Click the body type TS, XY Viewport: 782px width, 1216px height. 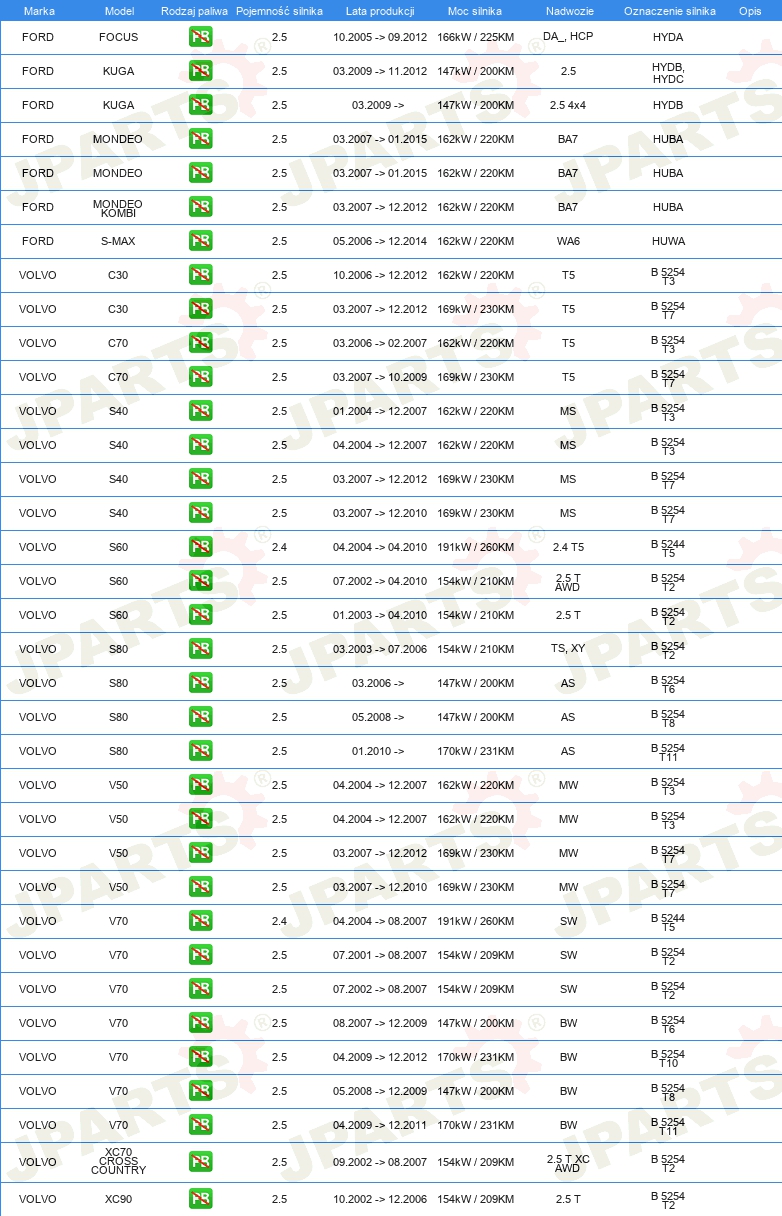tap(568, 649)
